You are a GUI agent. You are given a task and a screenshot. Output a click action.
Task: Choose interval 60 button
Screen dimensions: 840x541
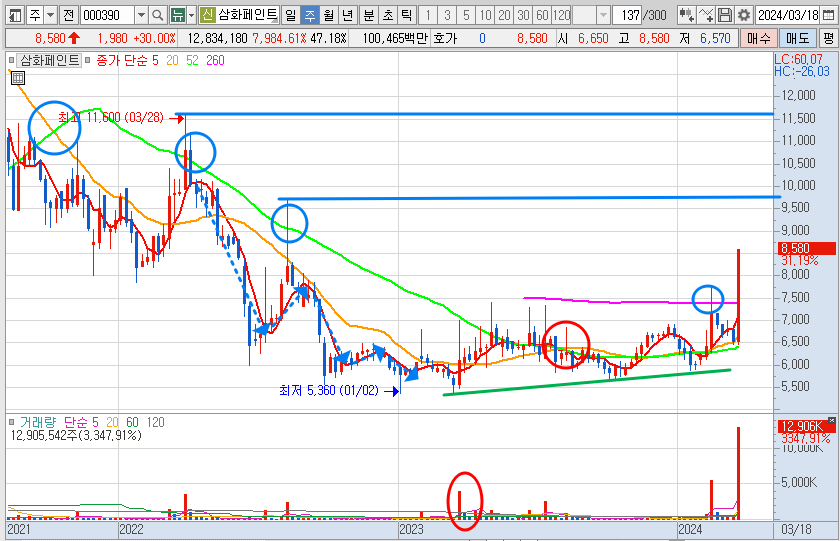point(542,15)
